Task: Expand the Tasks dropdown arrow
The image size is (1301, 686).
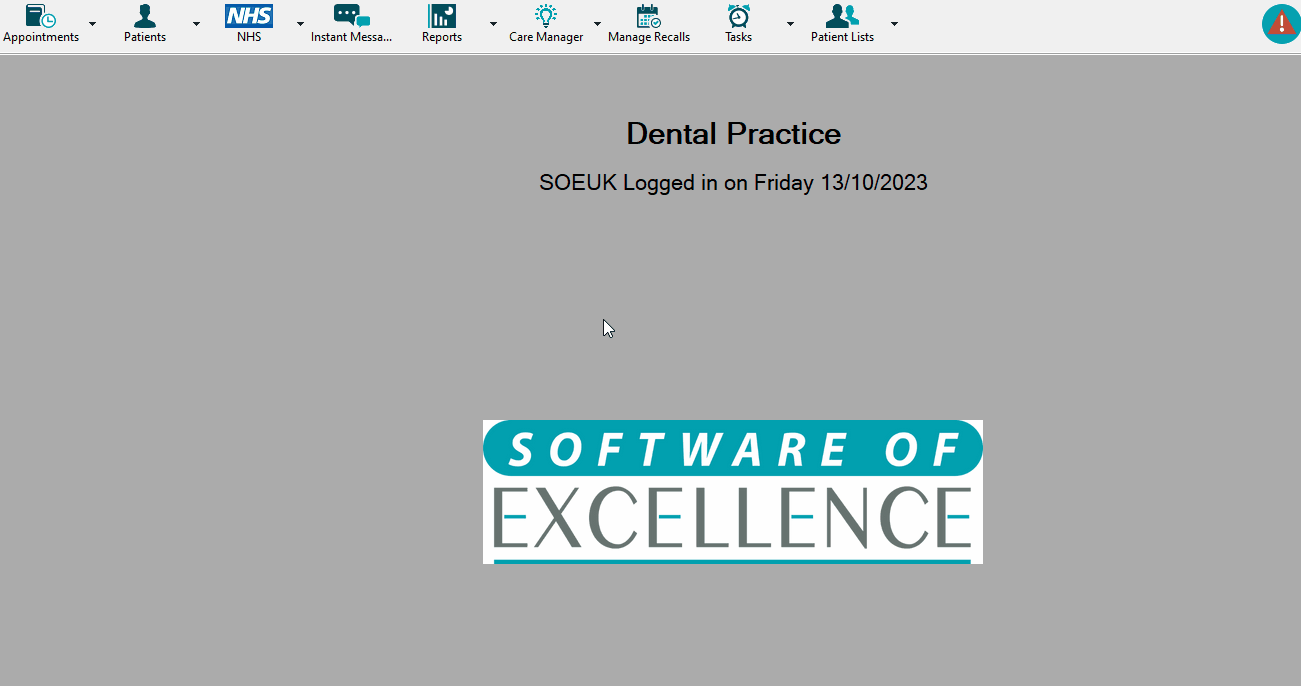Action: [x=790, y=23]
